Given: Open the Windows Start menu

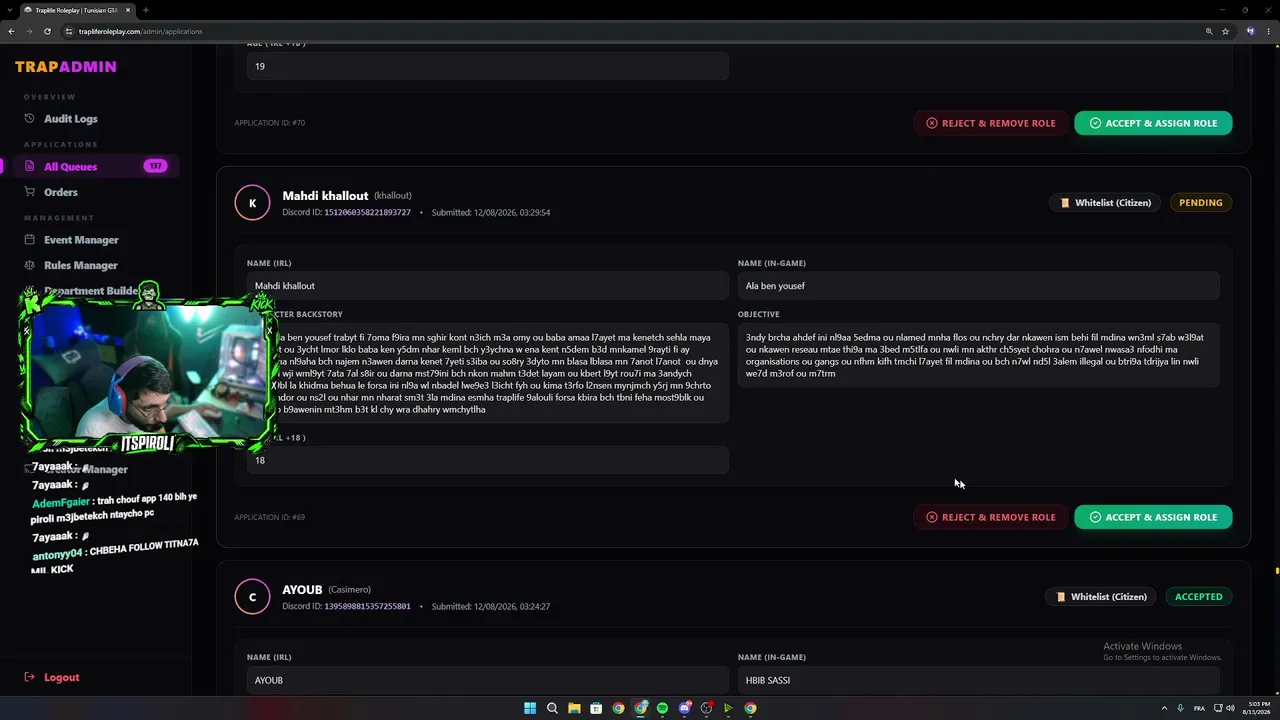Looking at the screenshot, I should click(530, 708).
